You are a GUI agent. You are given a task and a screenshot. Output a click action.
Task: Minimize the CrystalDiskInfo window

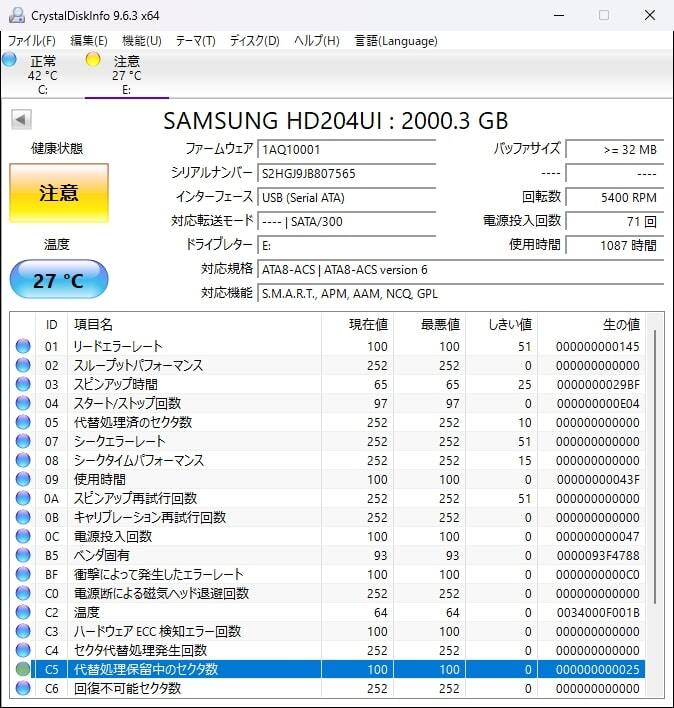(559, 15)
